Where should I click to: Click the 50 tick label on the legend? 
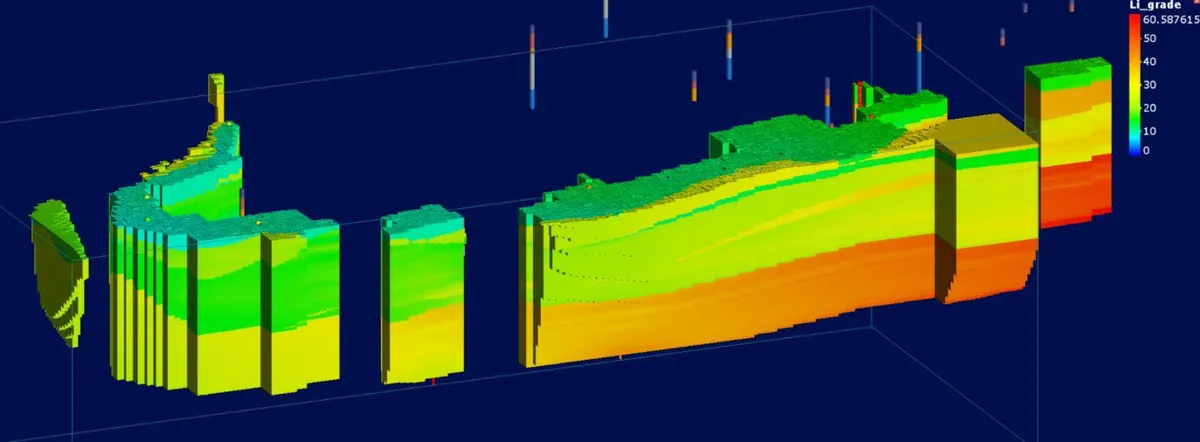[1149, 38]
